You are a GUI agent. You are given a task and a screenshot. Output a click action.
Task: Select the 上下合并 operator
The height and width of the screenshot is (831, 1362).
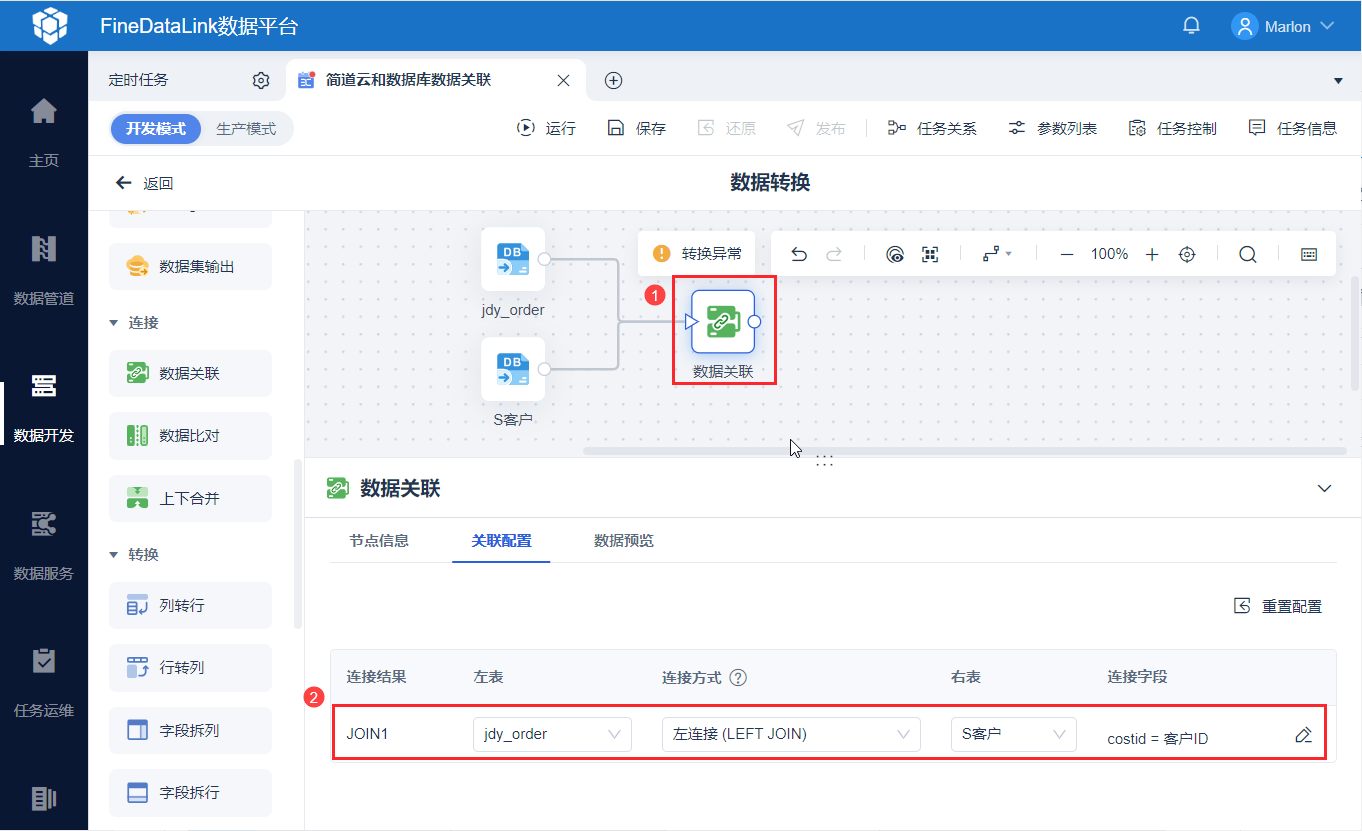pyautogui.click(x=190, y=498)
